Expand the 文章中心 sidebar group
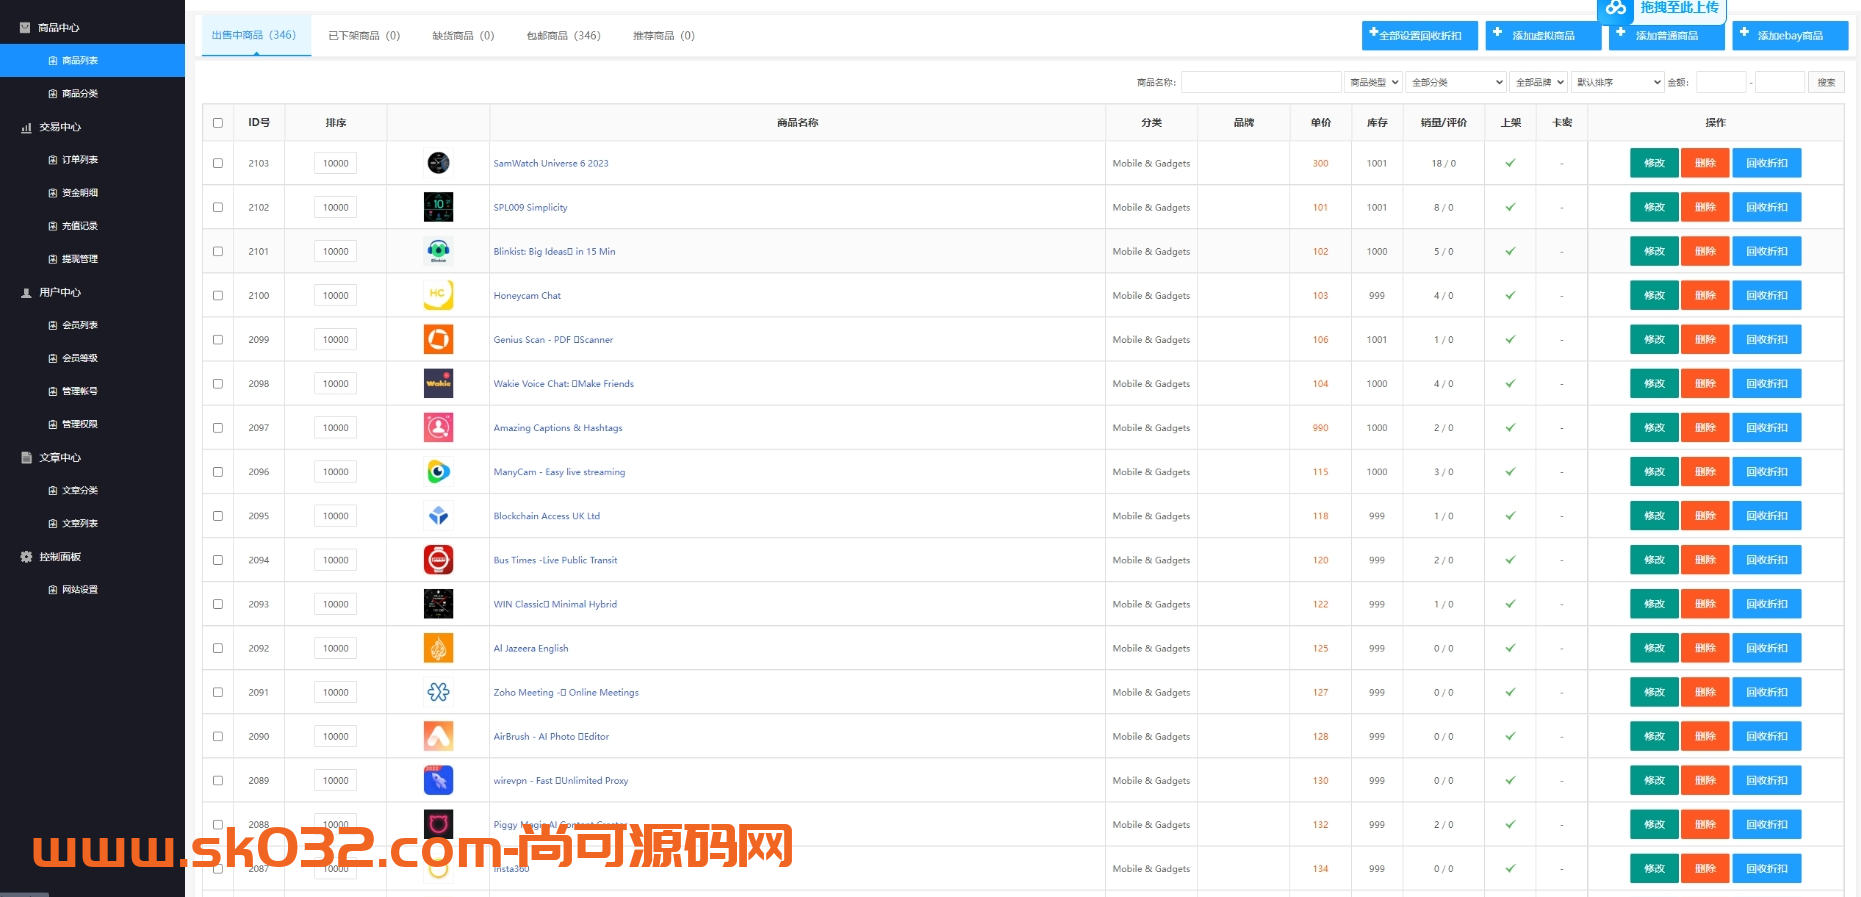This screenshot has width=1861, height=897. pos(92,458)
